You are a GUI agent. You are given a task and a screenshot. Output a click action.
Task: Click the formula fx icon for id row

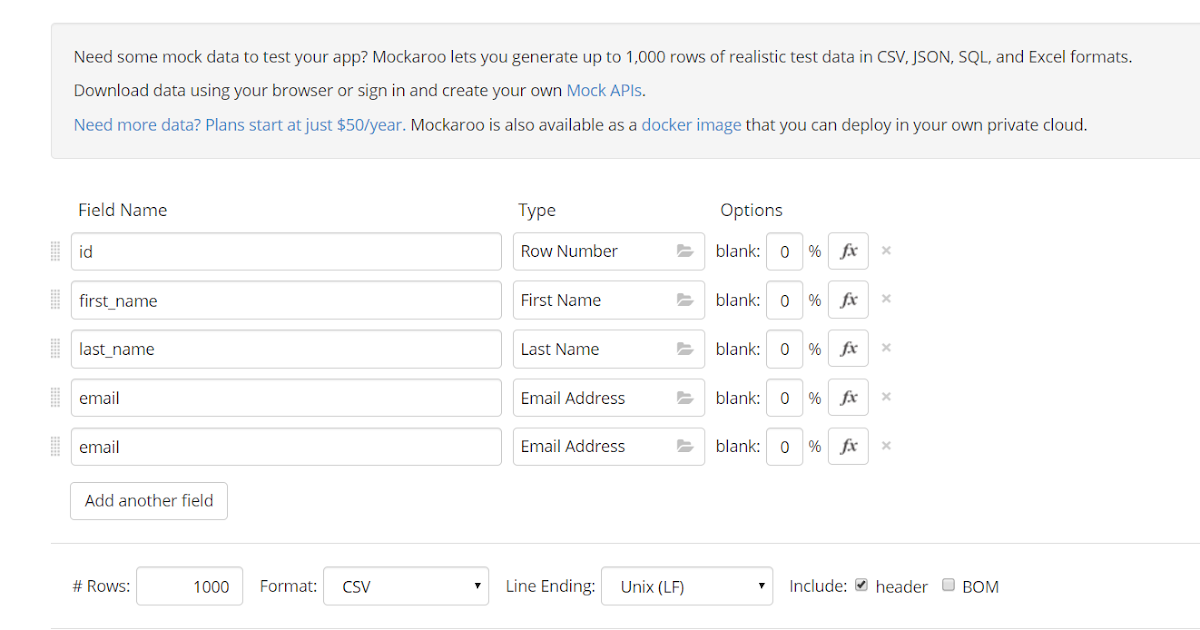coord(848,251)
